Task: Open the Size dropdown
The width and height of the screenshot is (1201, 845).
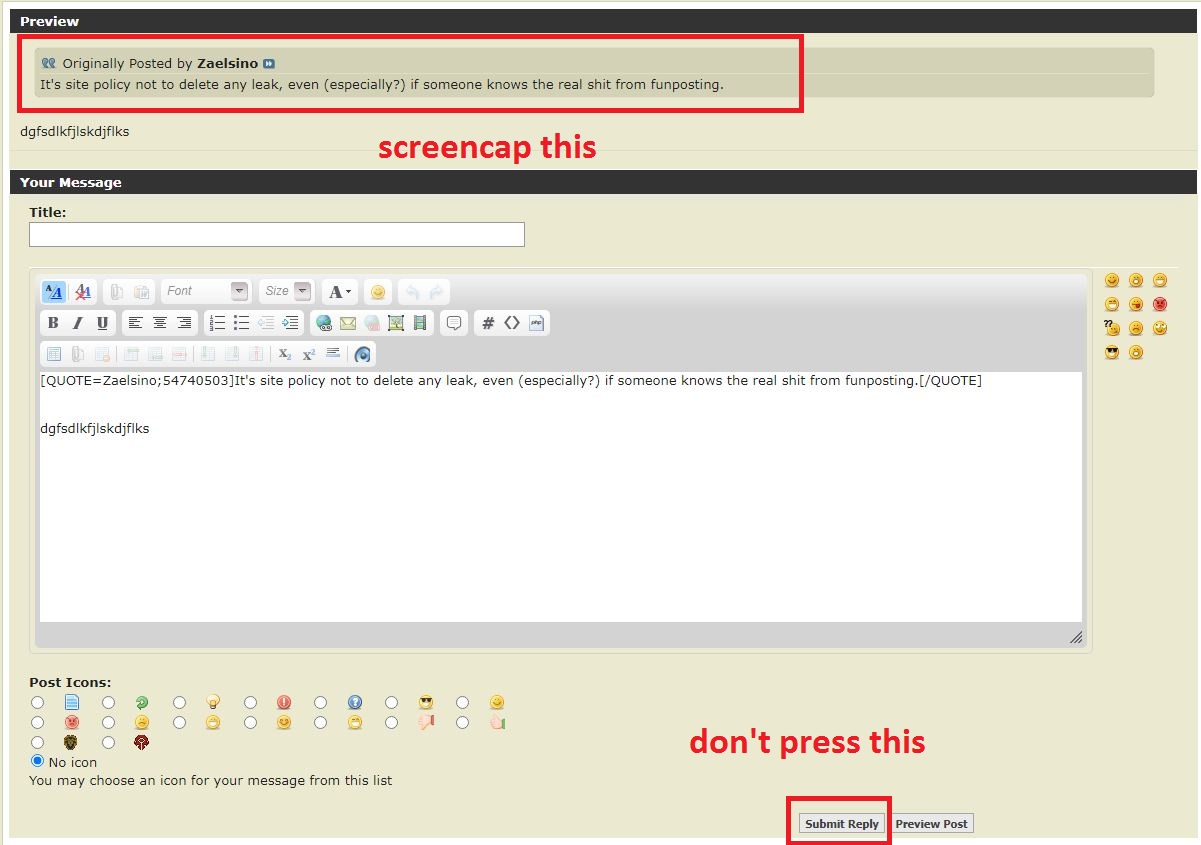Action: (286, 291)
